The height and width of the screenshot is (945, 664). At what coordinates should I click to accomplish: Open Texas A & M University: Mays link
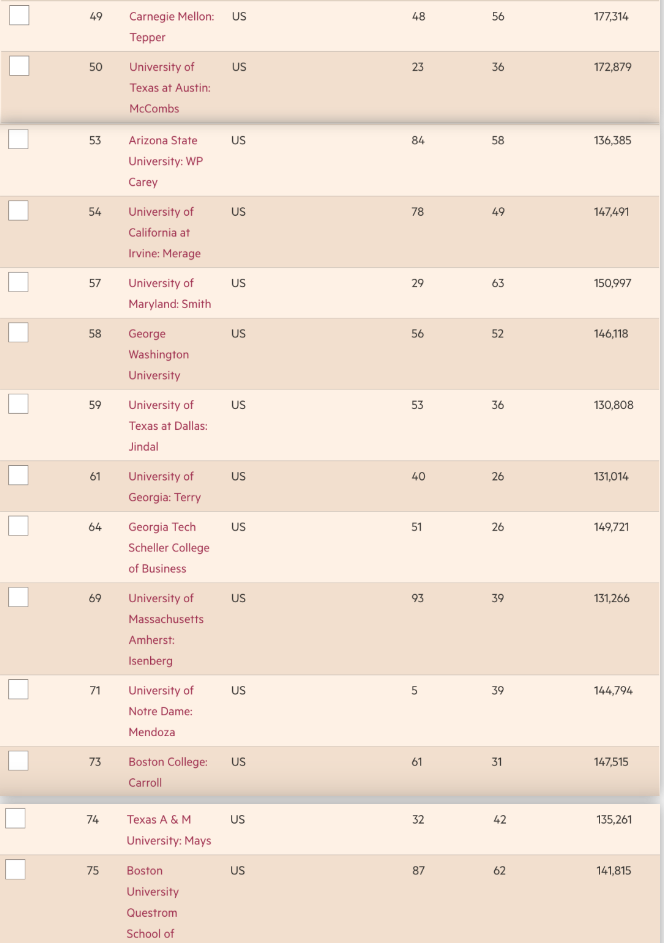pyautogui.click(x=169, y=830)
